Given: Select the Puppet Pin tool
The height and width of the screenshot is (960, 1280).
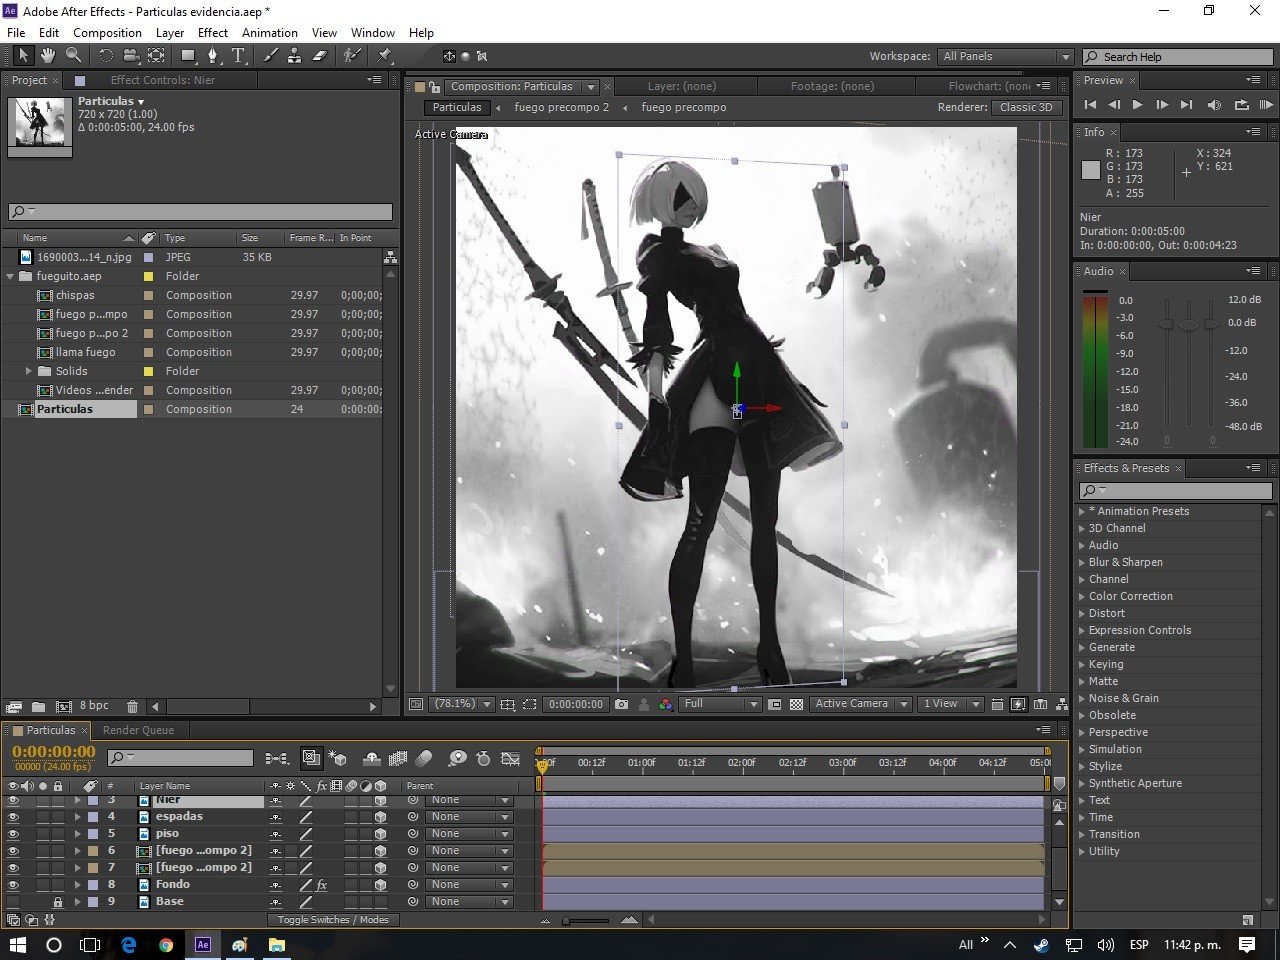Looking at the screenshot, I should (x=384, y=55).
